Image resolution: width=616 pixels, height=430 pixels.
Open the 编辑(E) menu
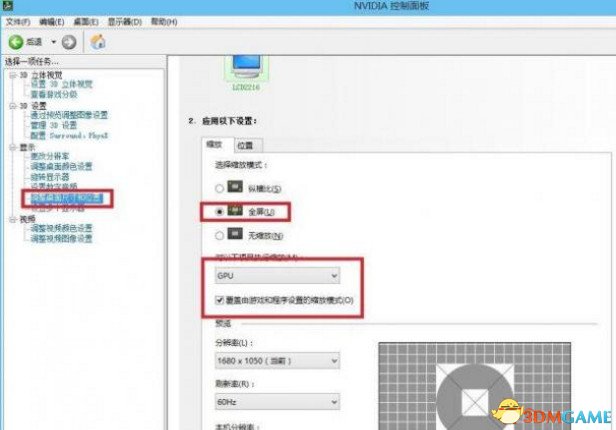52,22
